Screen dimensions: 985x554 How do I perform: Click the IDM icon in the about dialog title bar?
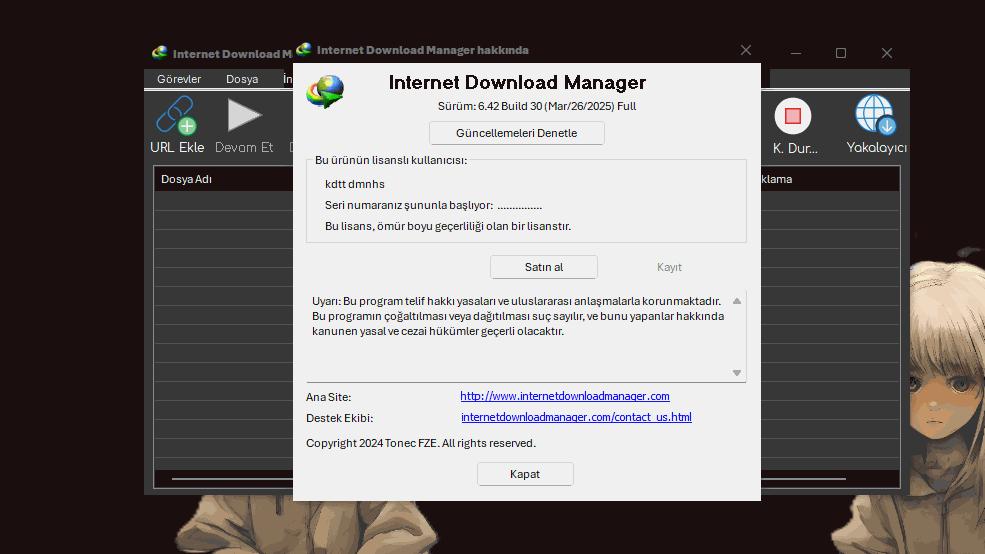(x=304, y=49)
